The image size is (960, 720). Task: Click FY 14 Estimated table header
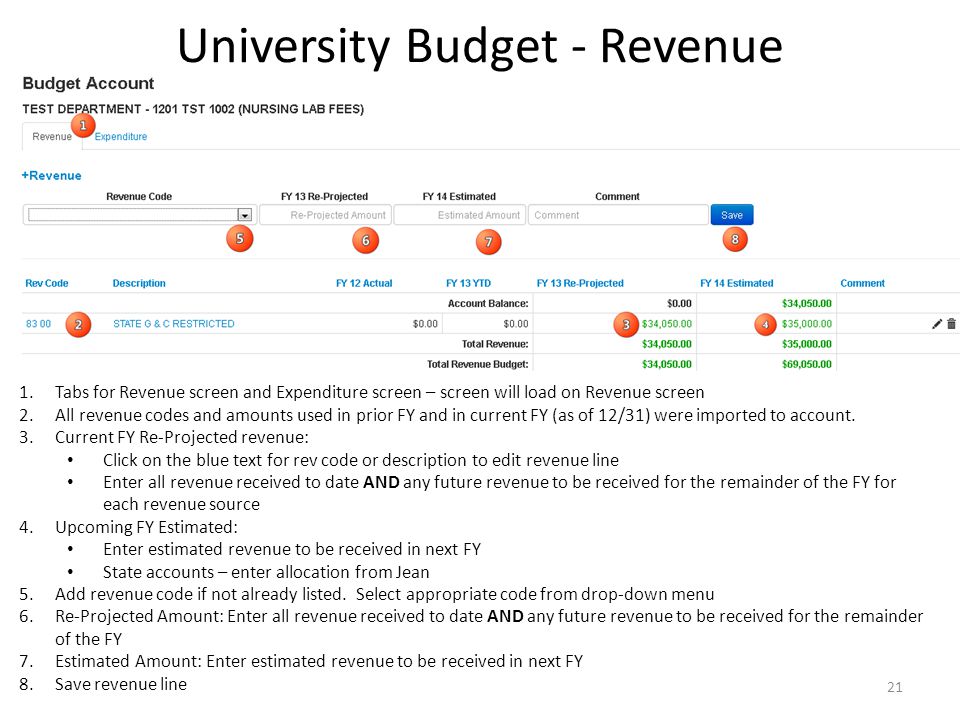(x=737, y=283)
